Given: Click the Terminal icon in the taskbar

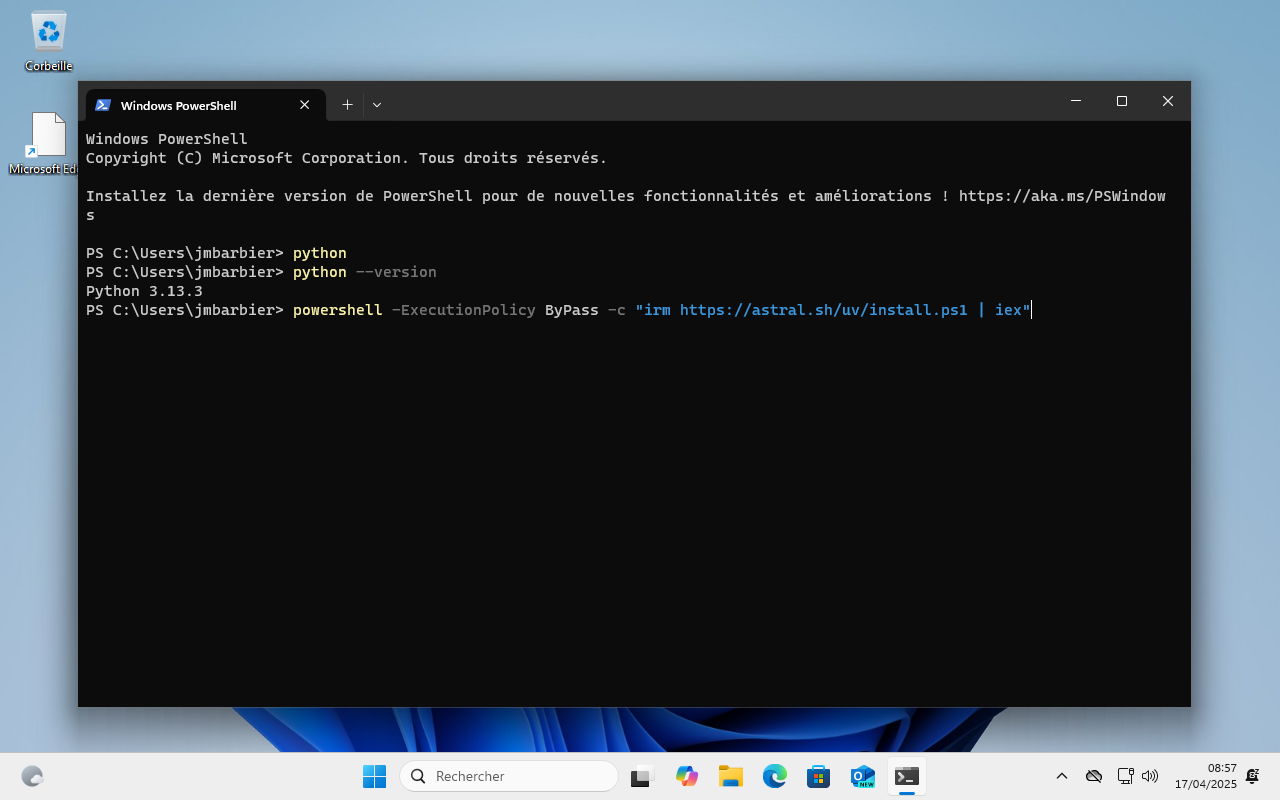Looking at the screenshot, I should click(x=906, y=776).
